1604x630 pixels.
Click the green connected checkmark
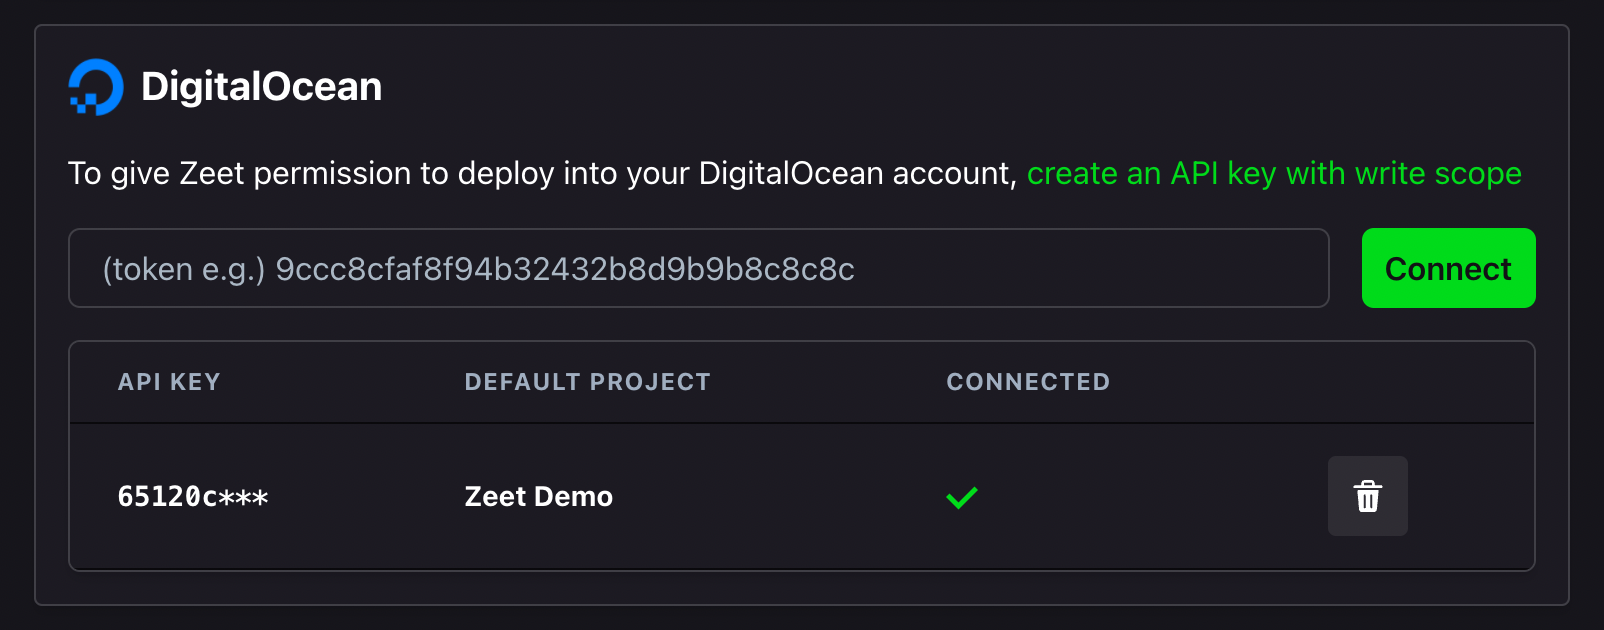click(962, 497)
